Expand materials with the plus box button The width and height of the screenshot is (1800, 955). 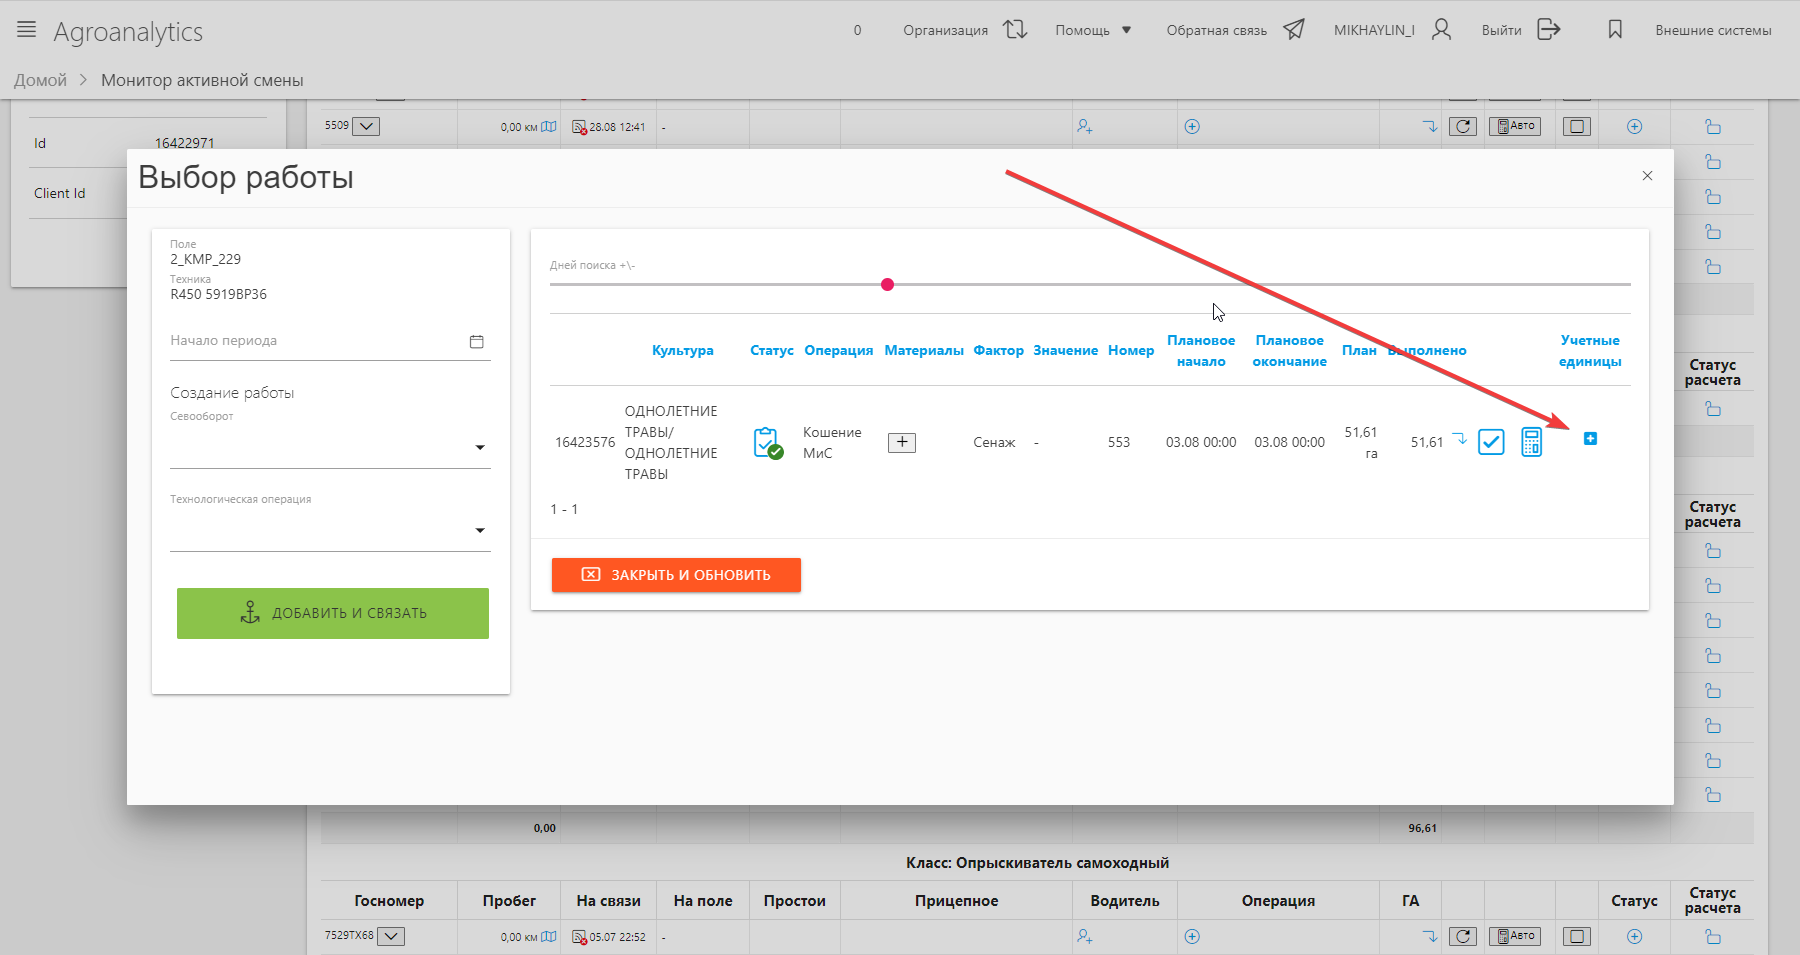[902, 442]
